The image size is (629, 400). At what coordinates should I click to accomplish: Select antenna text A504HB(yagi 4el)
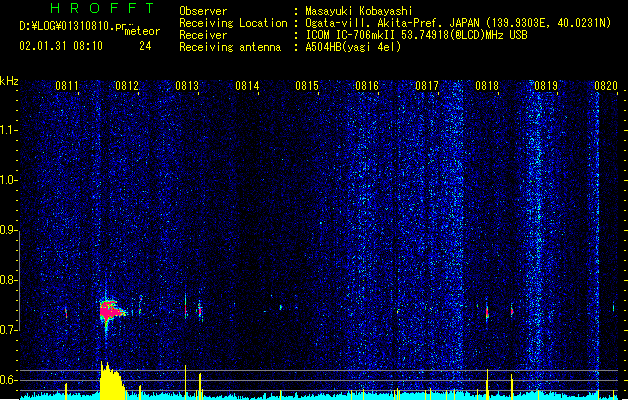(353, 47)
